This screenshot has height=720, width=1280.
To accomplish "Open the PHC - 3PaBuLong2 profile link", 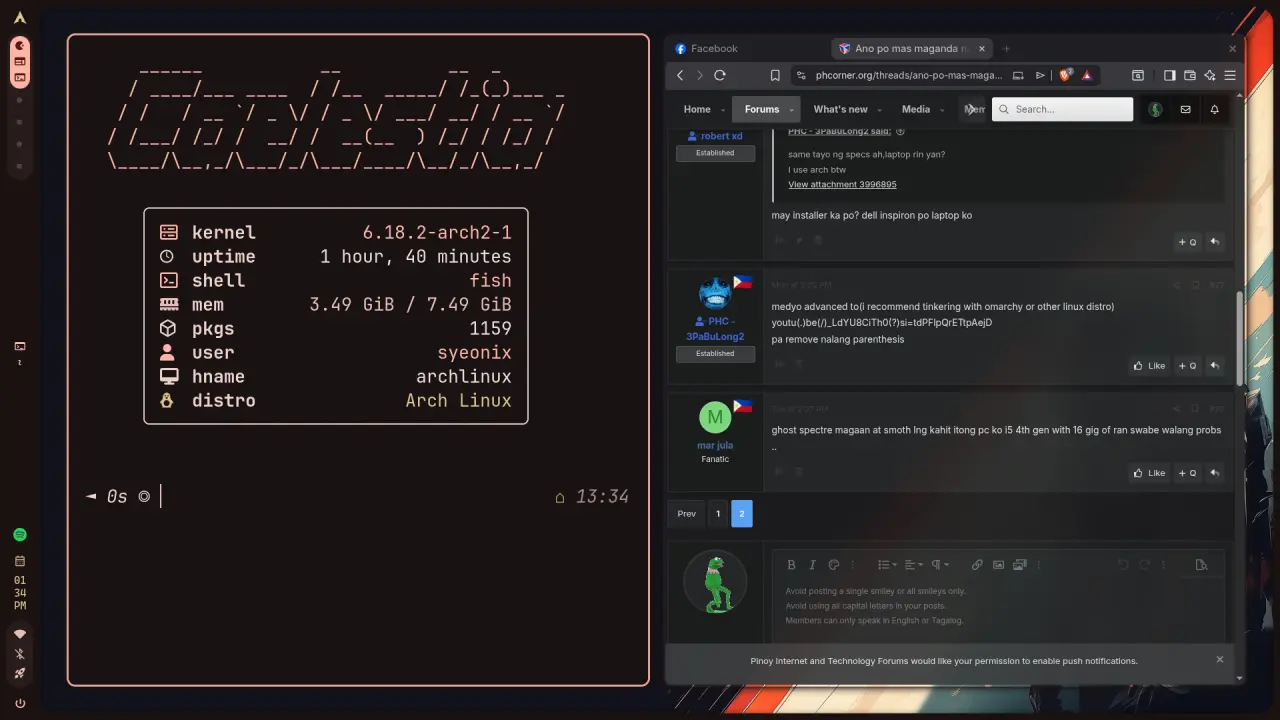I will (x=715, y=329).
